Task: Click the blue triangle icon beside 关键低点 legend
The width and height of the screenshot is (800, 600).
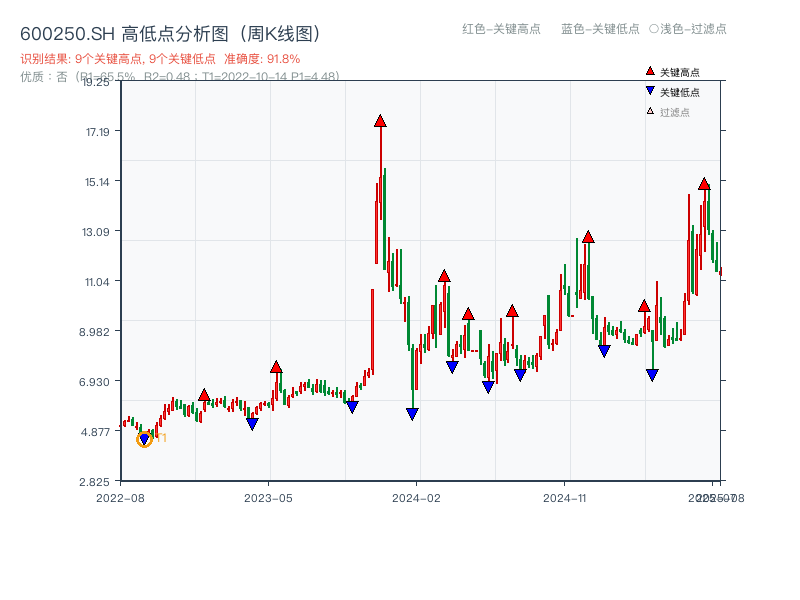Action: [650, 91]
